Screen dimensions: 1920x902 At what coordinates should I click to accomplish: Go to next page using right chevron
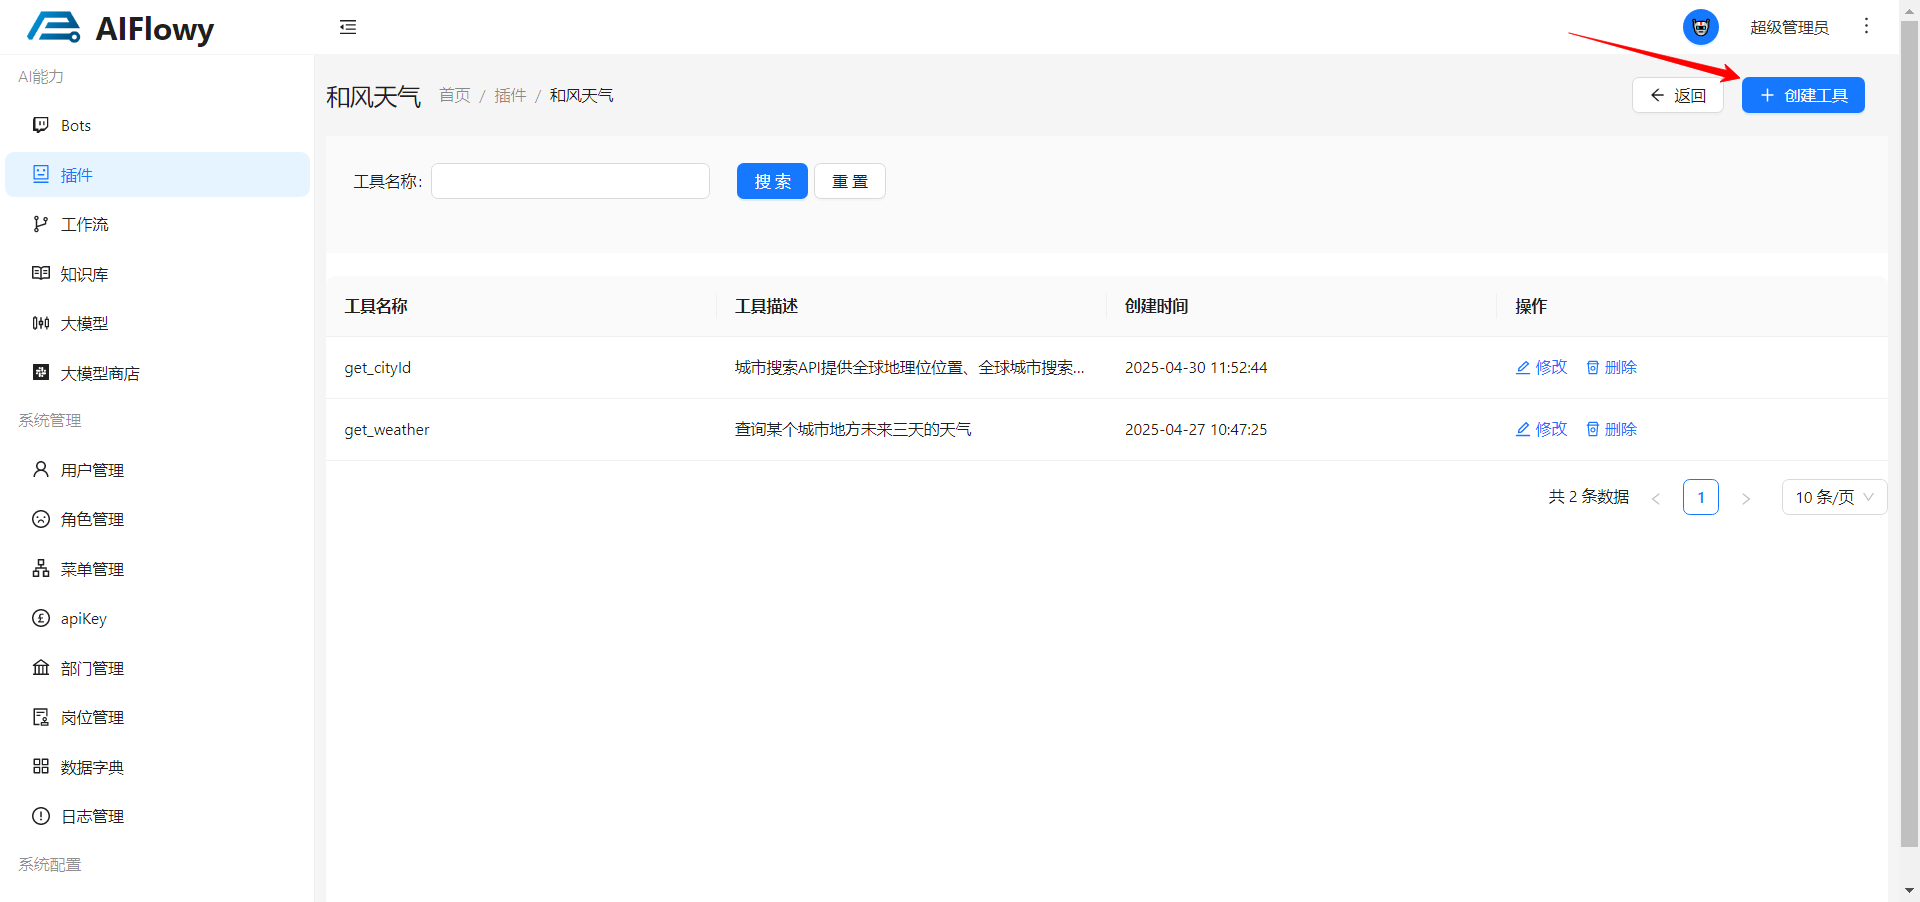click(1746, 498)
